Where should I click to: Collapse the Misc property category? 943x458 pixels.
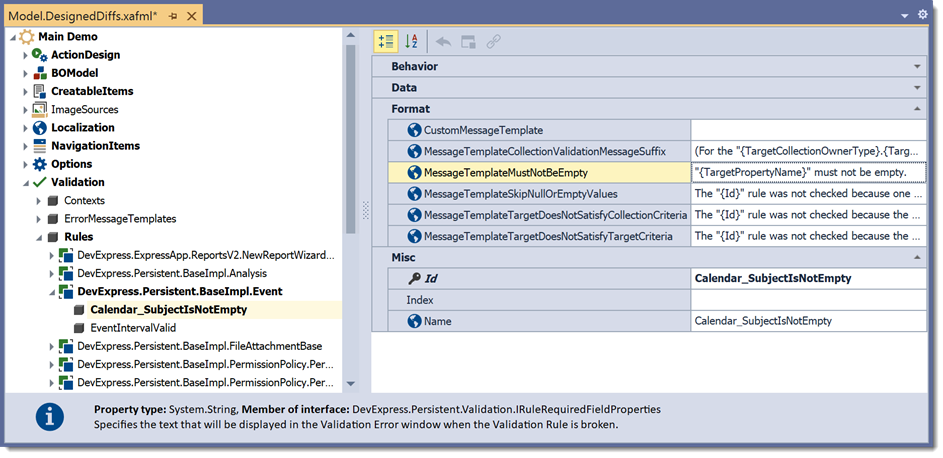click(917, 257)
